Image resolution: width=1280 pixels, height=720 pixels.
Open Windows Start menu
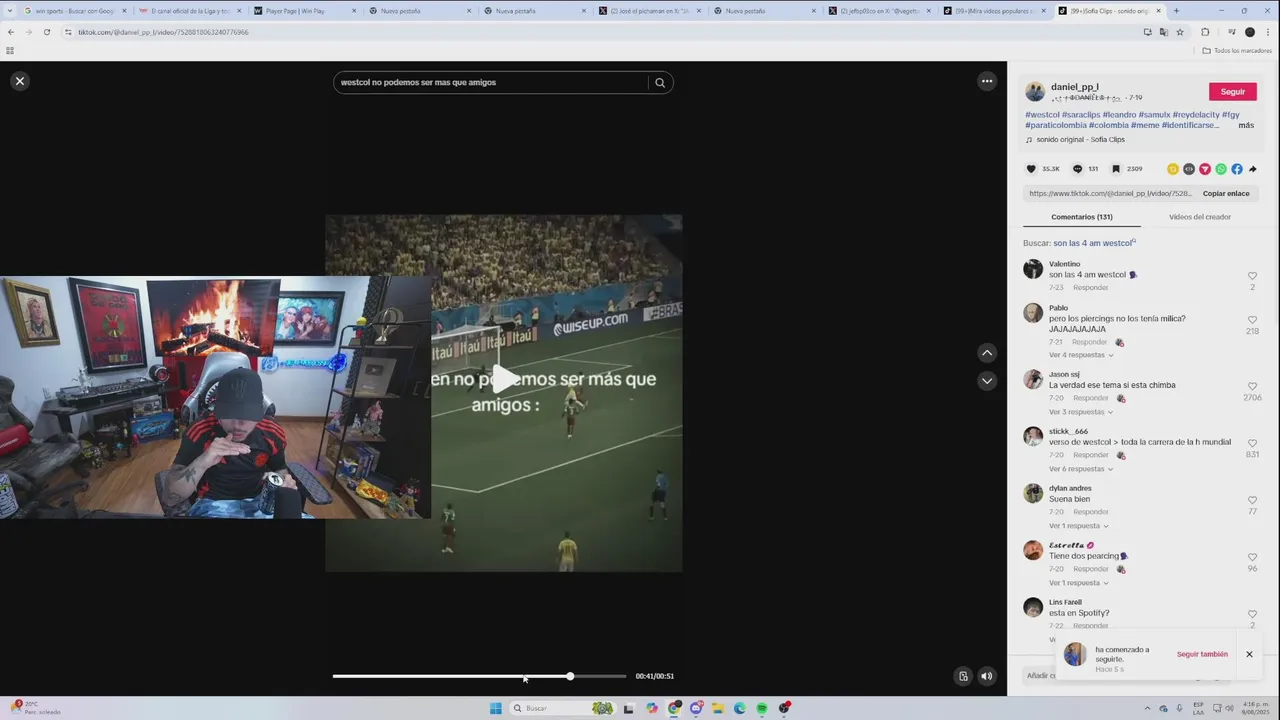point(495,708)
